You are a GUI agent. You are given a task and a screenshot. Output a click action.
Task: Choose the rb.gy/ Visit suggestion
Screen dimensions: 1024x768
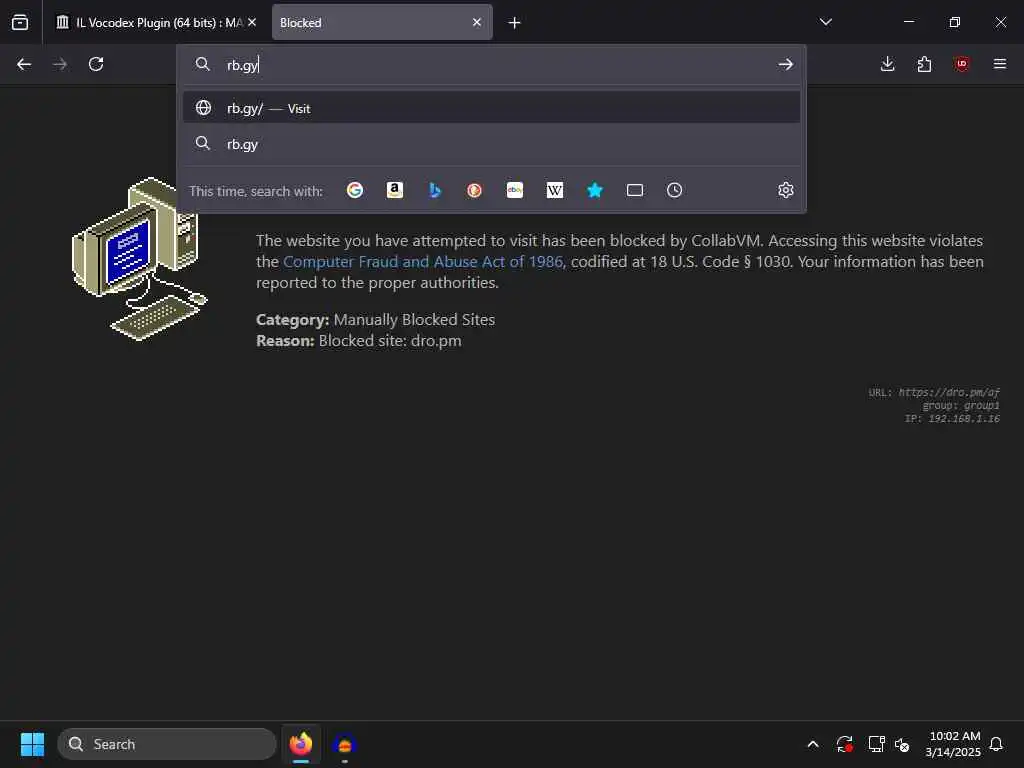[x=491, y=108]
